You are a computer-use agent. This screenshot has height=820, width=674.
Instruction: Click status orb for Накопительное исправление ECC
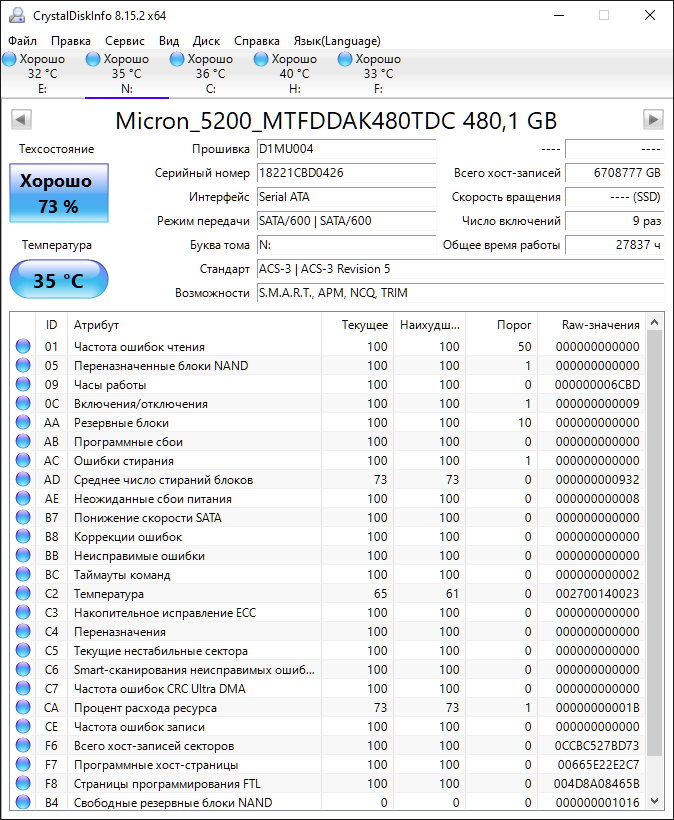click(x=23, y=612)
